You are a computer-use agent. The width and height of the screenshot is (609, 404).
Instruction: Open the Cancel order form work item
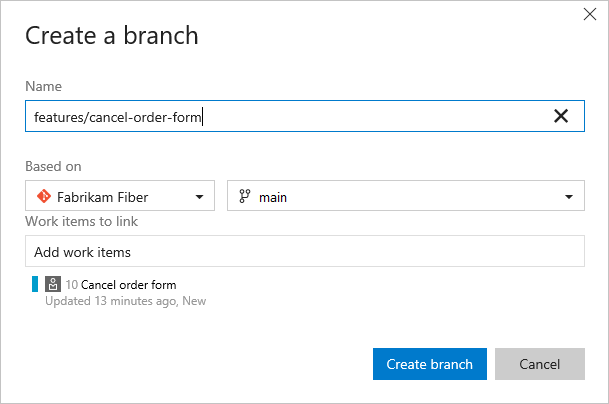pos(128,285)
